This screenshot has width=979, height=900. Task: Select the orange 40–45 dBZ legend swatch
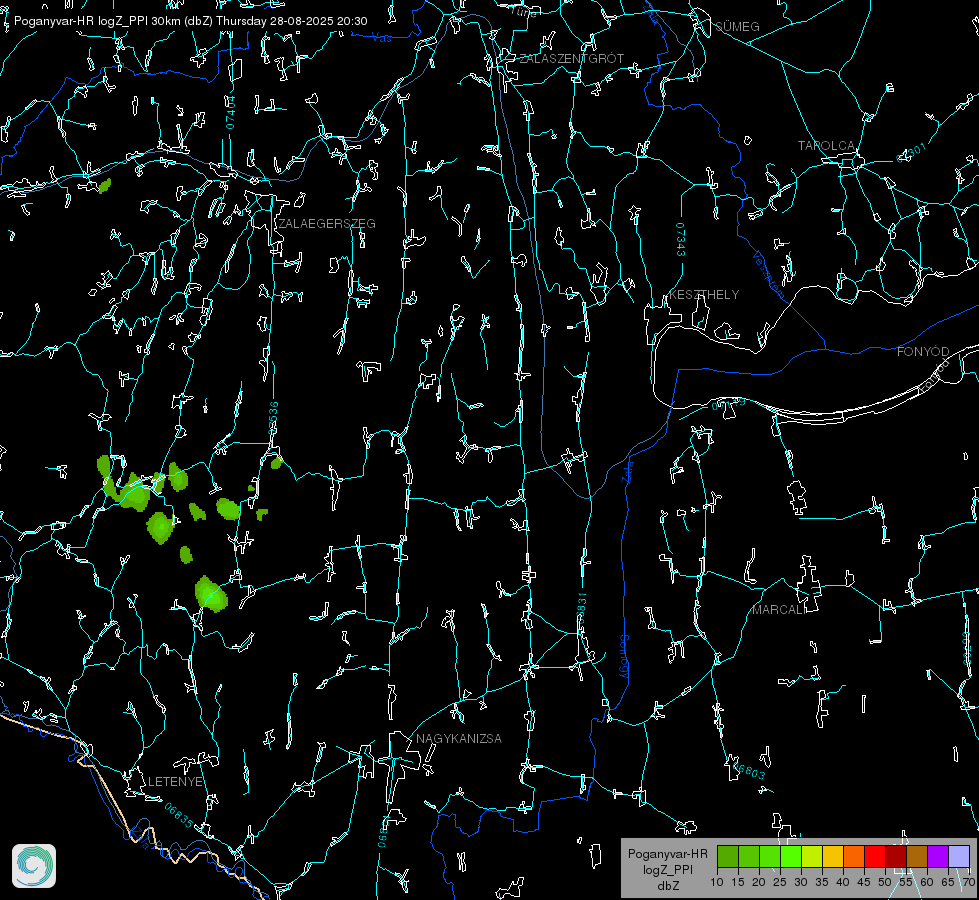click(x=854, y=856)
